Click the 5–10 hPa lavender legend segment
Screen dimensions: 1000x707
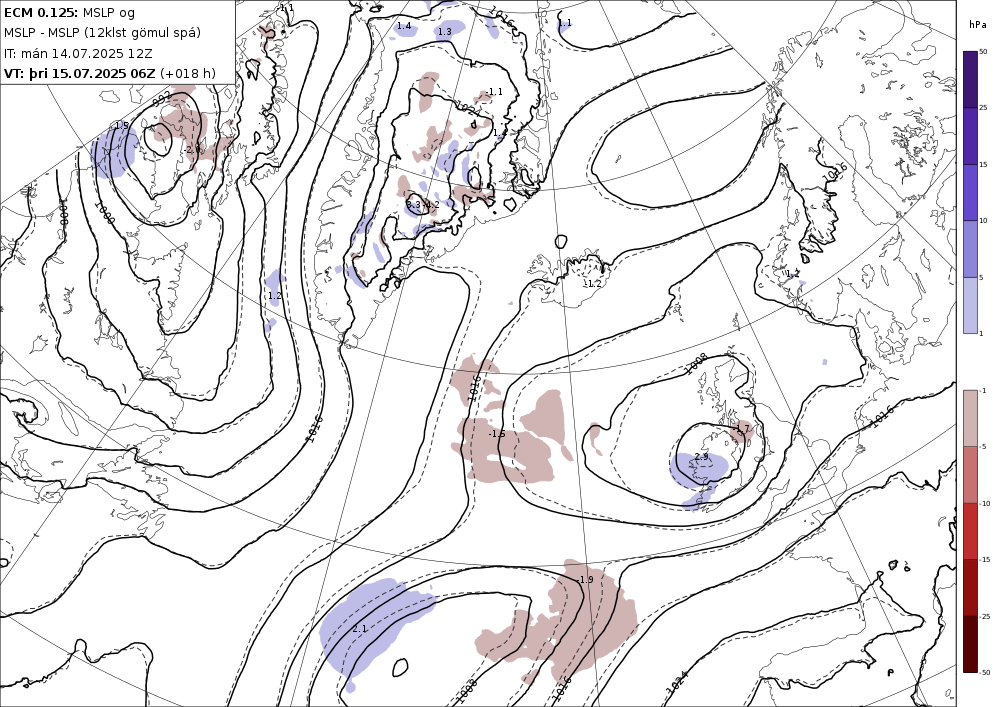click(970, 249)
